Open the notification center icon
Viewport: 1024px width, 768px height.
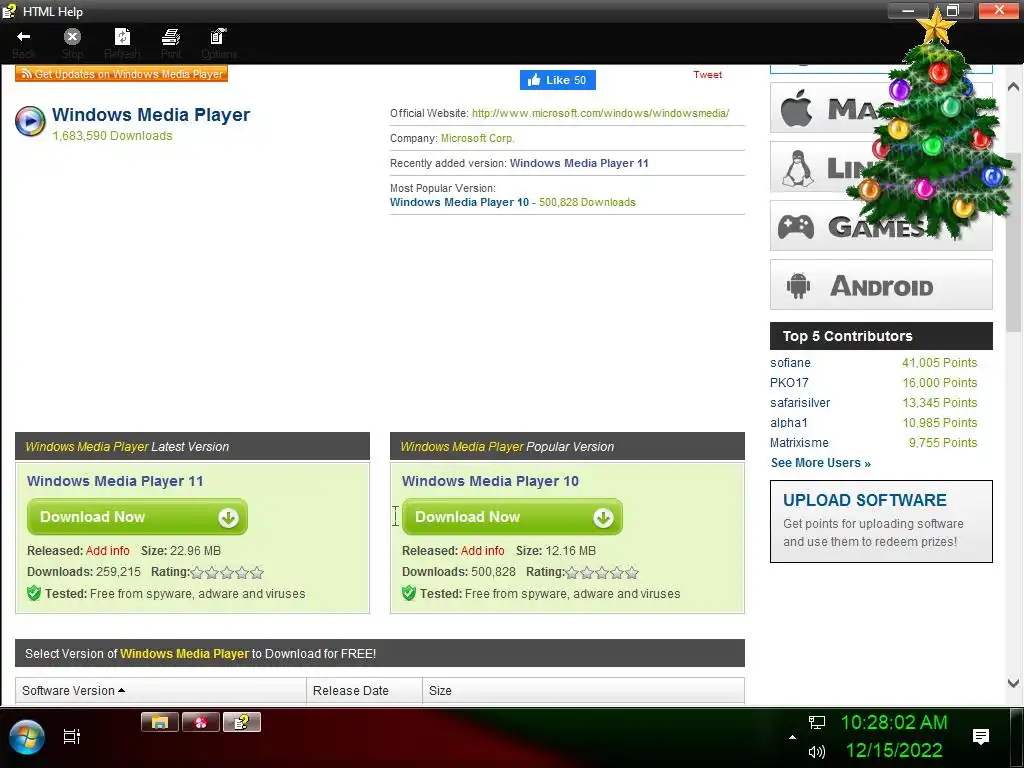coord(980,737)
